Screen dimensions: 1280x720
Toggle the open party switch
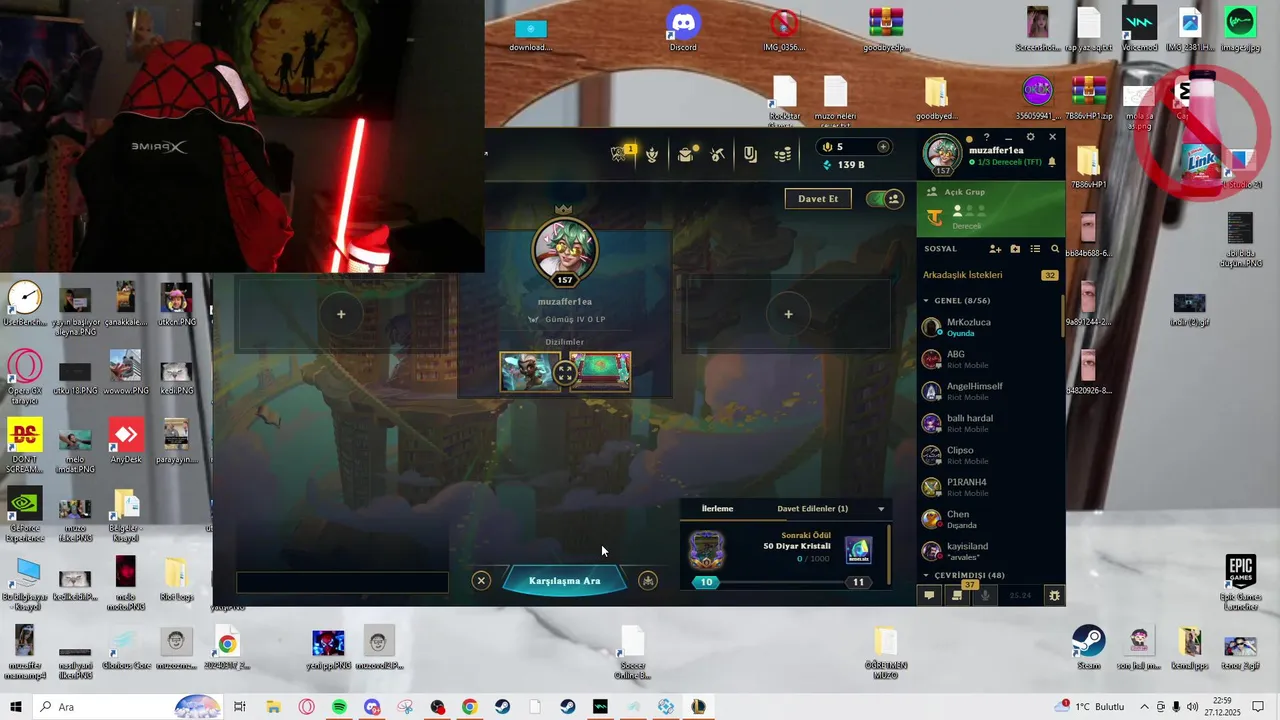[x=884, y=199]
